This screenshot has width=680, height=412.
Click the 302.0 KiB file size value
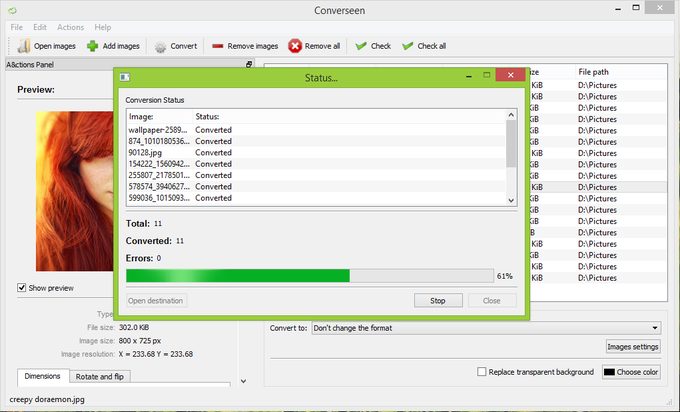point(134,327)
